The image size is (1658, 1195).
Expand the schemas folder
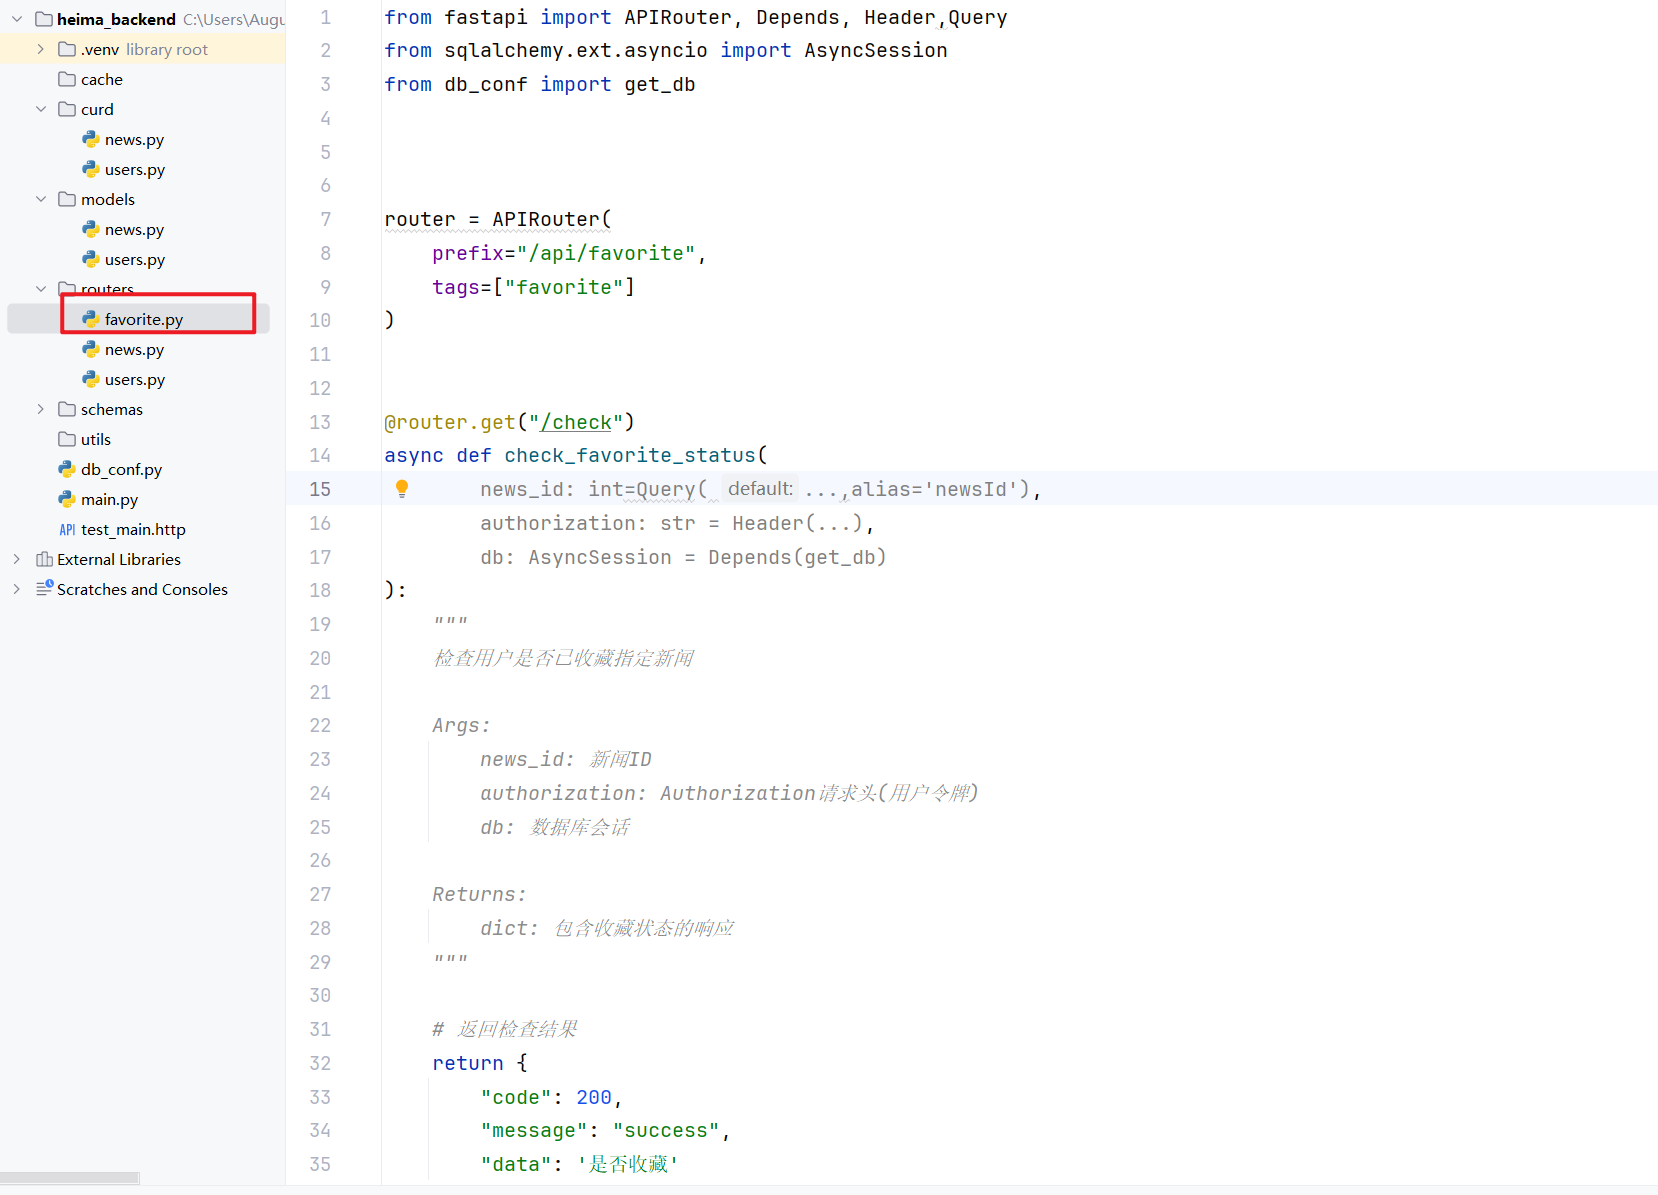[x=41, y=409]
